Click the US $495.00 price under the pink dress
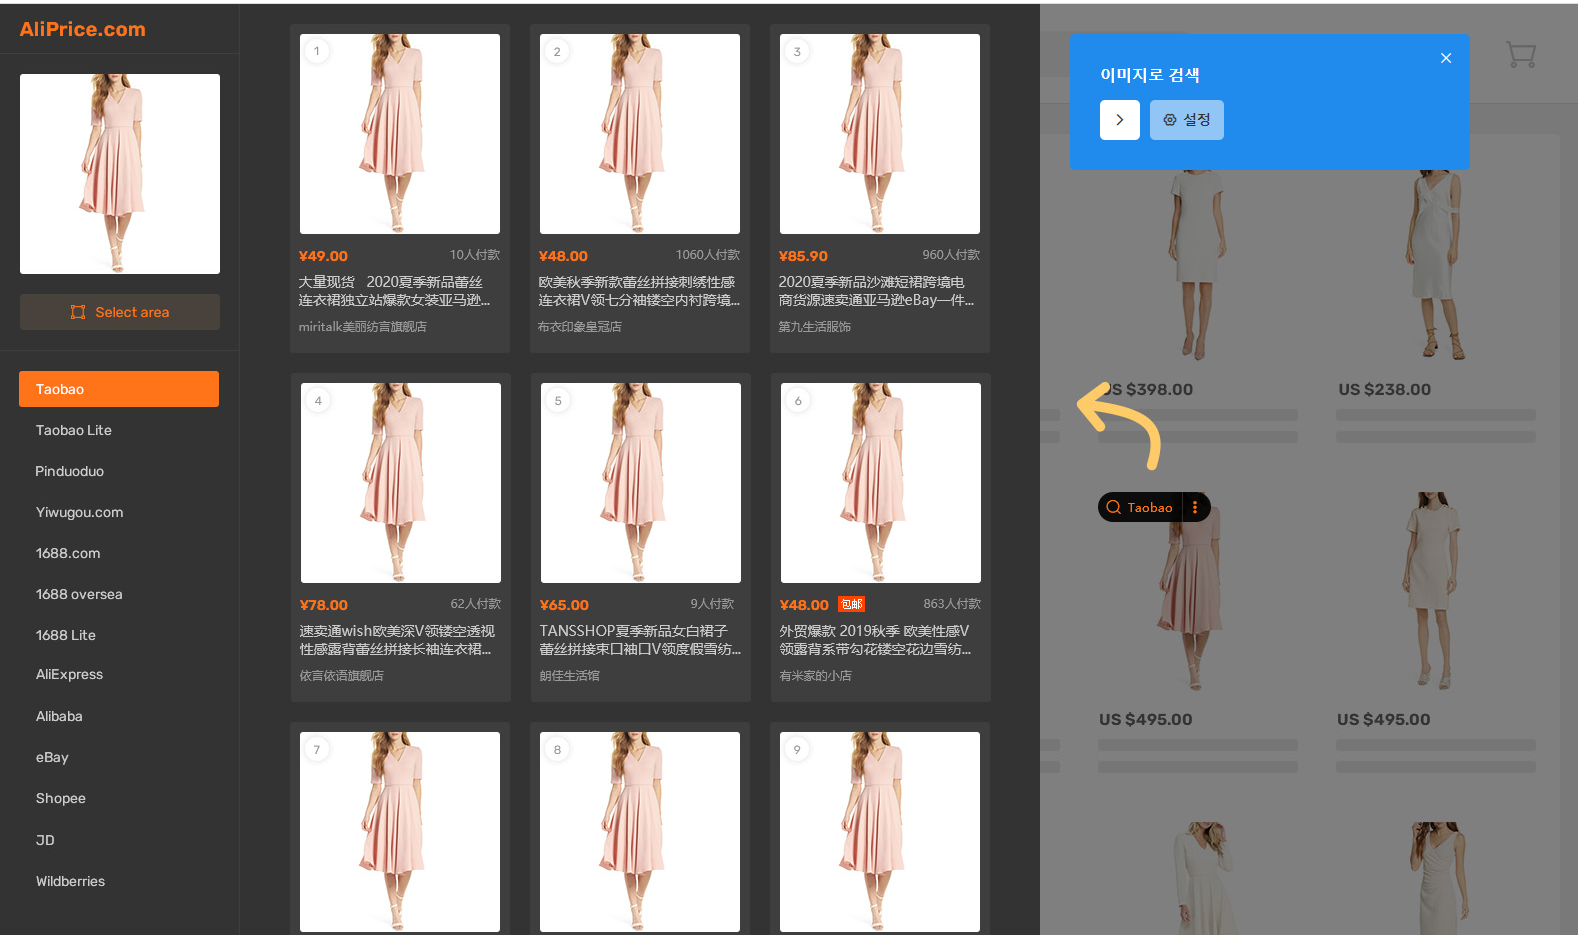This screenshot has width=1578, height=935. [1145, 719]
